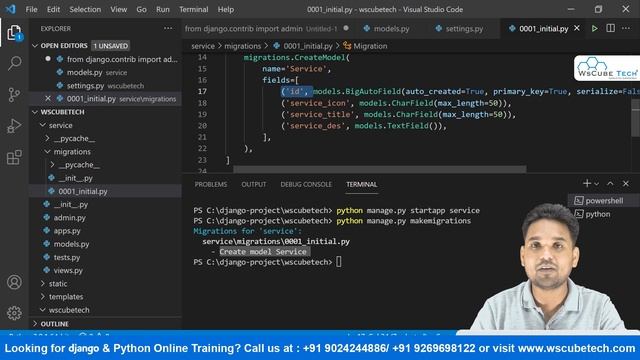Image resolution: width=640 pixels, height=360 pixels.
Task: Open editor More Actions ellipsis
Action: 626,28
